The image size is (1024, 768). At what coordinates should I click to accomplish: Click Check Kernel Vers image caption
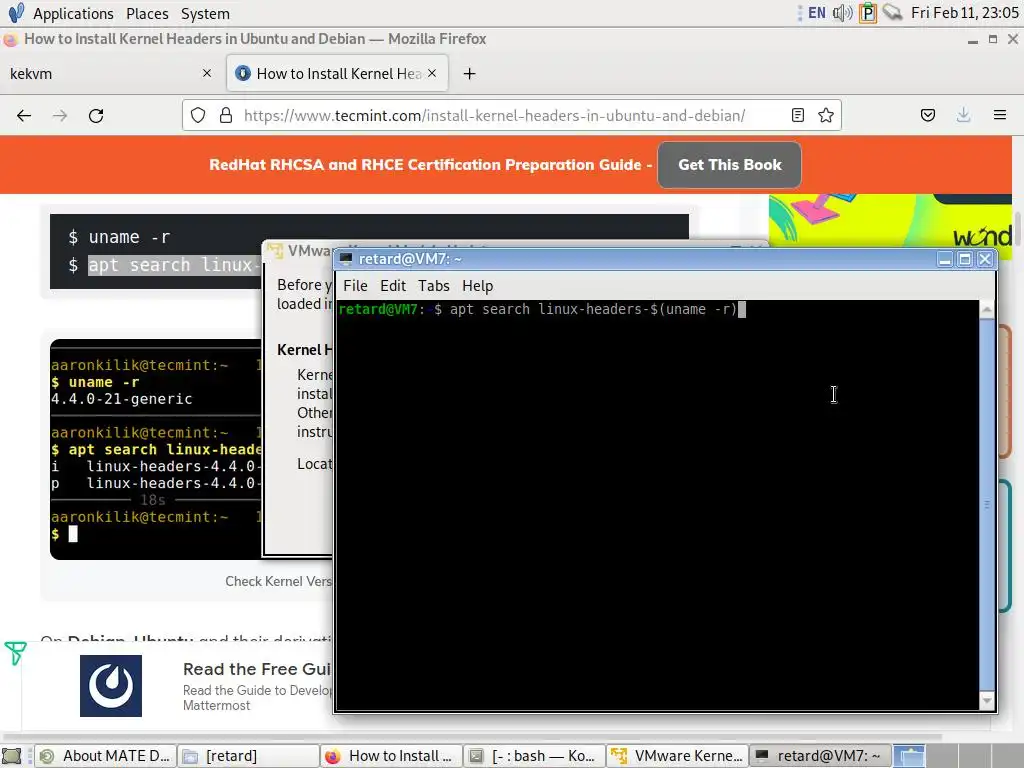(x=279, y=581)
